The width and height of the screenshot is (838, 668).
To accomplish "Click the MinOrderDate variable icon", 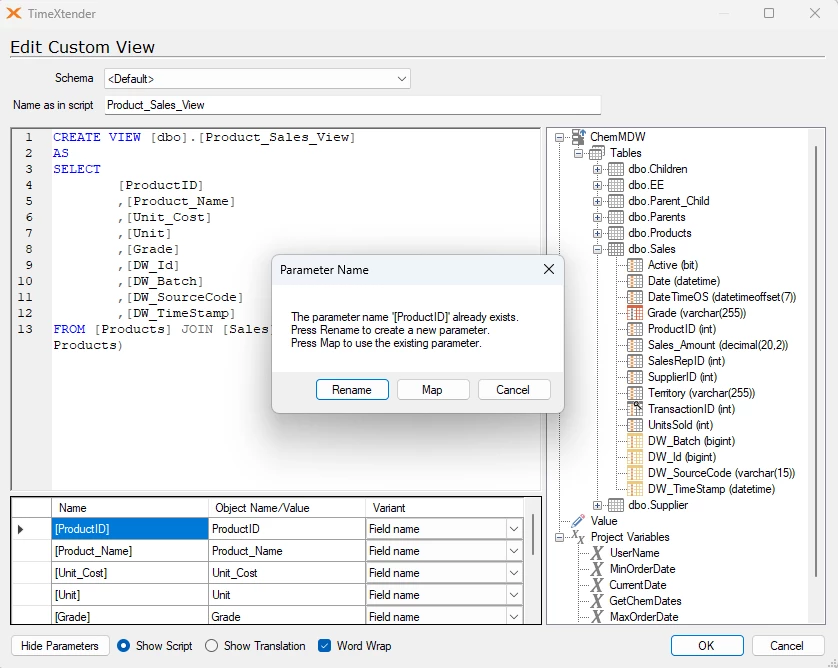I will [597, 569].
